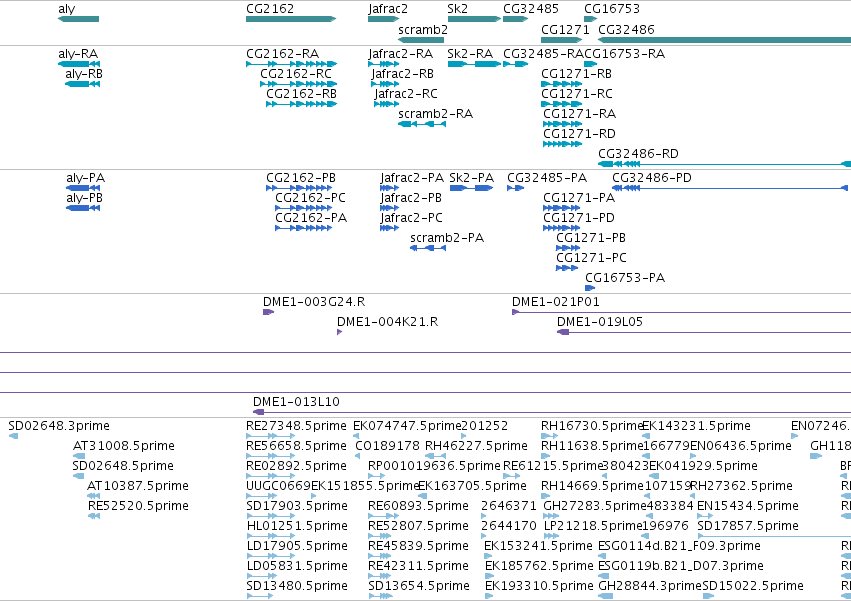Select transcript CG1271-RA
This screenshot has height=601, width=851.
pos(580,114)
